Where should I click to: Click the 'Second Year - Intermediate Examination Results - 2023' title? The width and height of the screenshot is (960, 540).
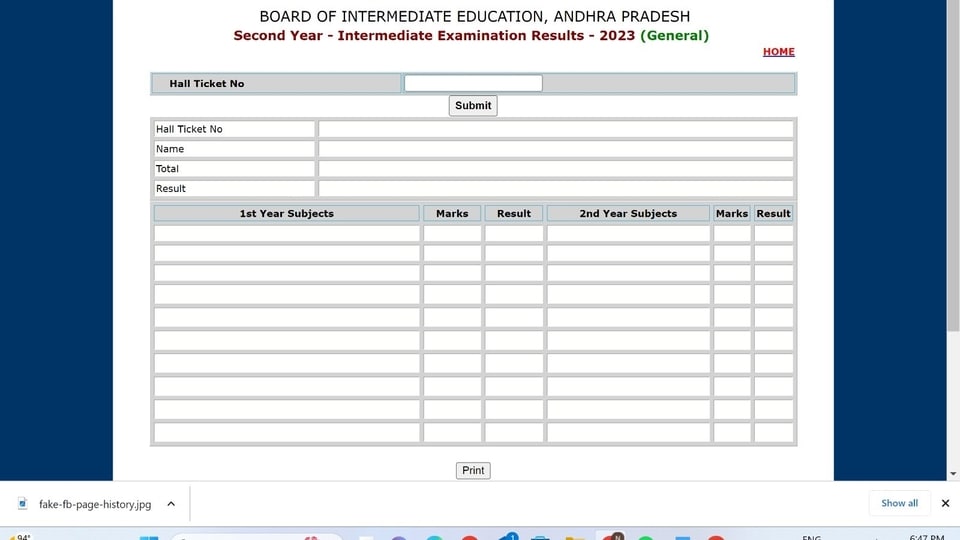coord(434,36)
